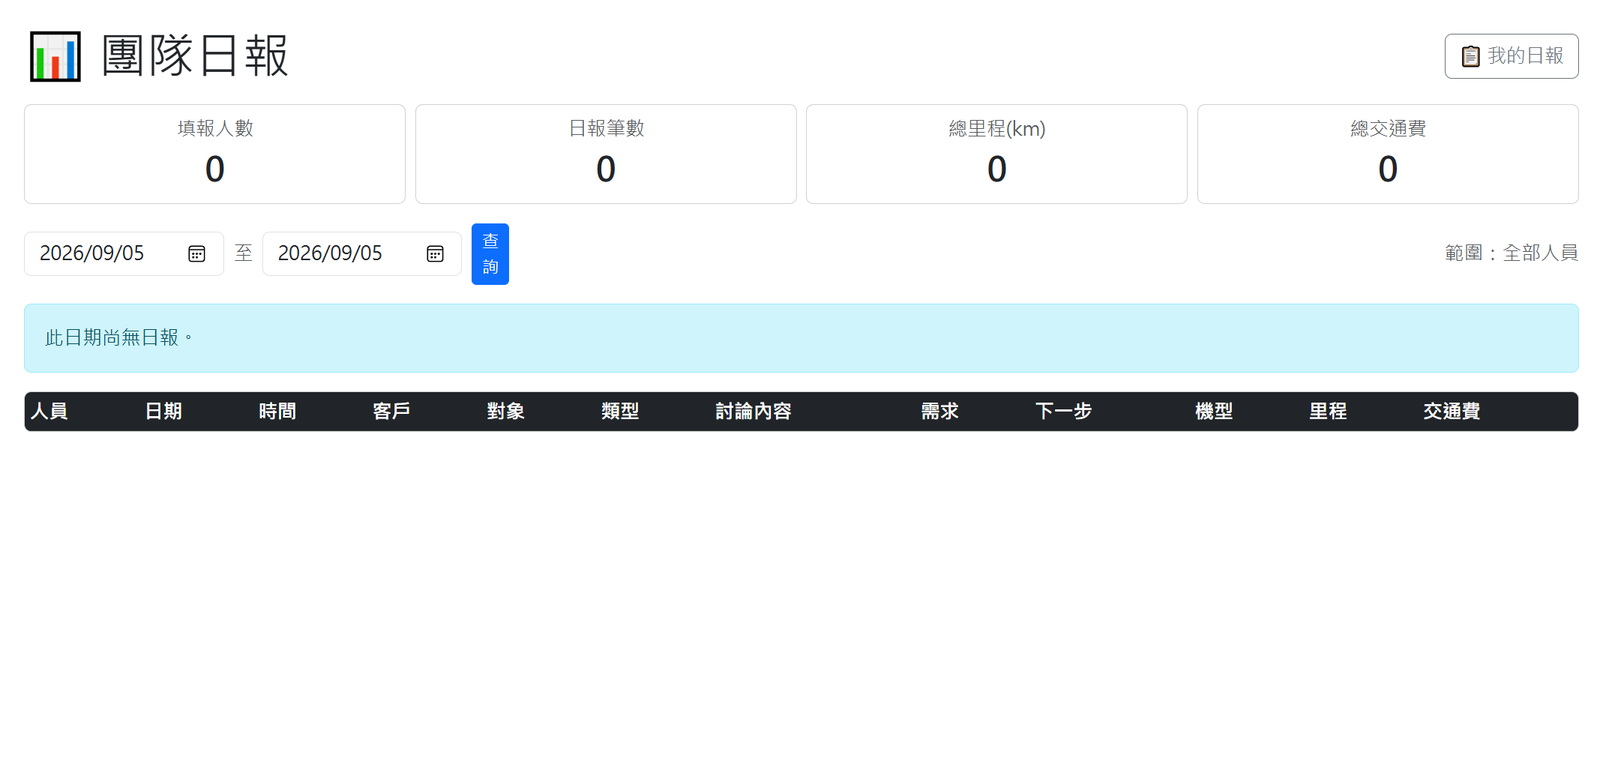Focus the end date input field

pos(362,254)
